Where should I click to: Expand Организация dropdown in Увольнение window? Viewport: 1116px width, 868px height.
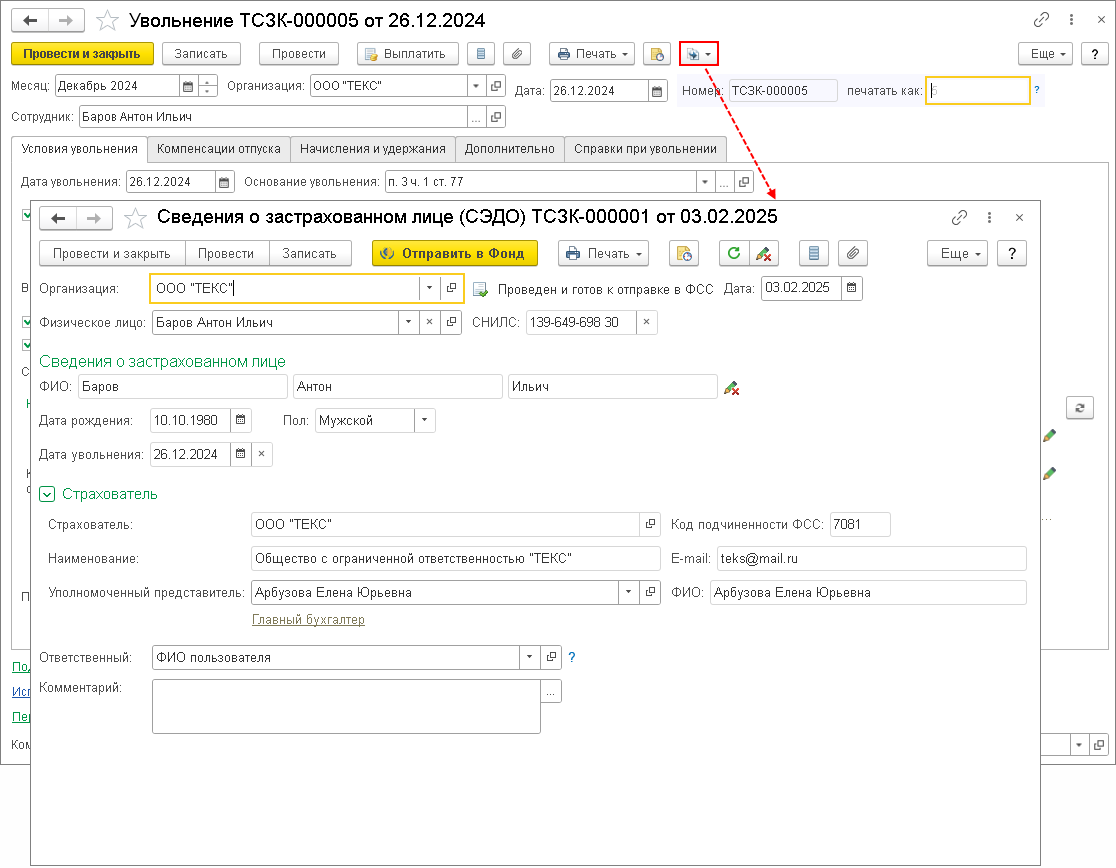(x=476, y=86)
